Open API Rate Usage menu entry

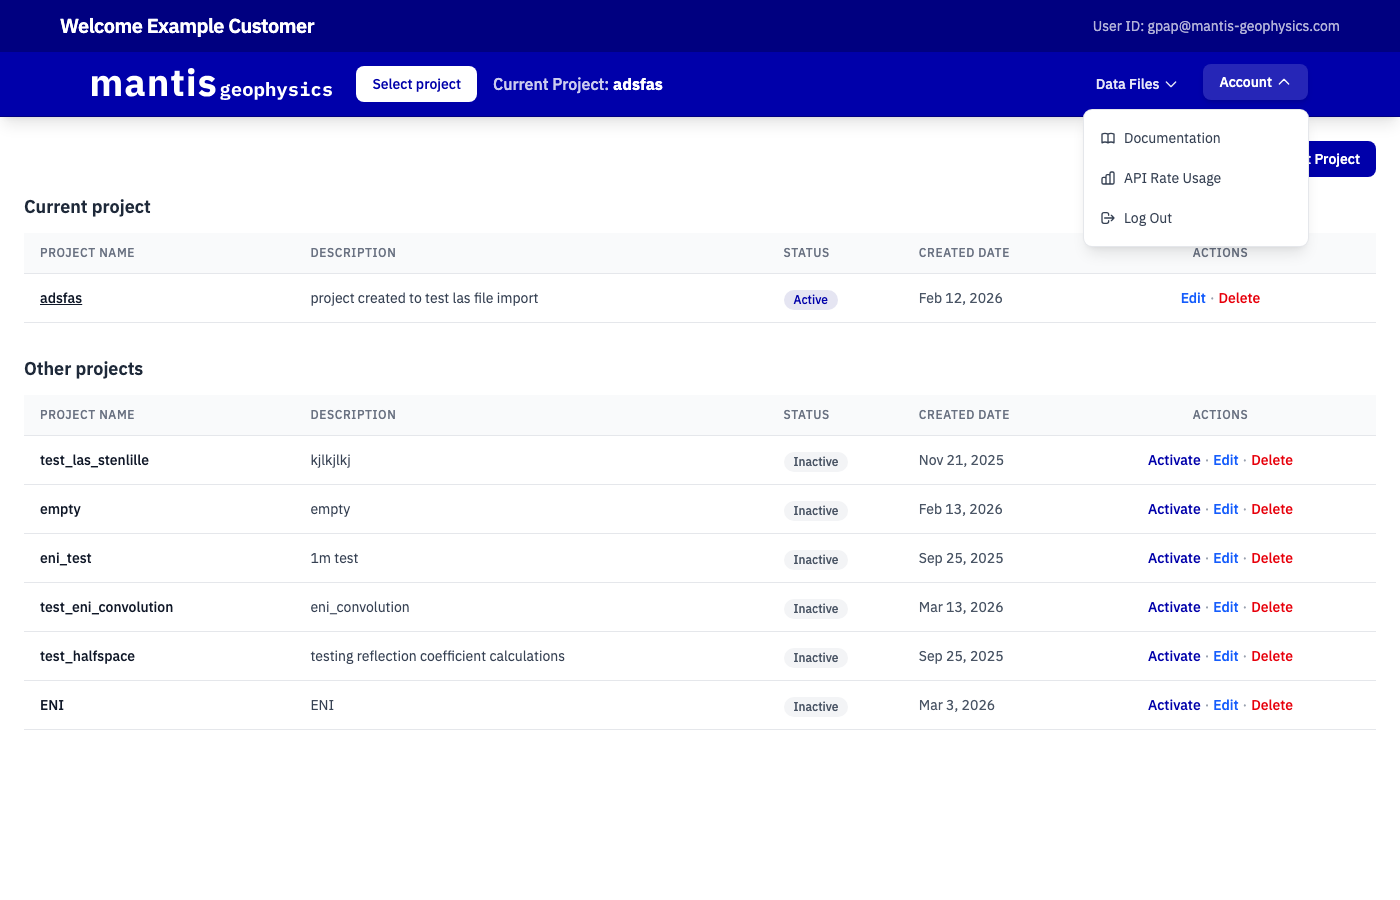coord(1196,178)
